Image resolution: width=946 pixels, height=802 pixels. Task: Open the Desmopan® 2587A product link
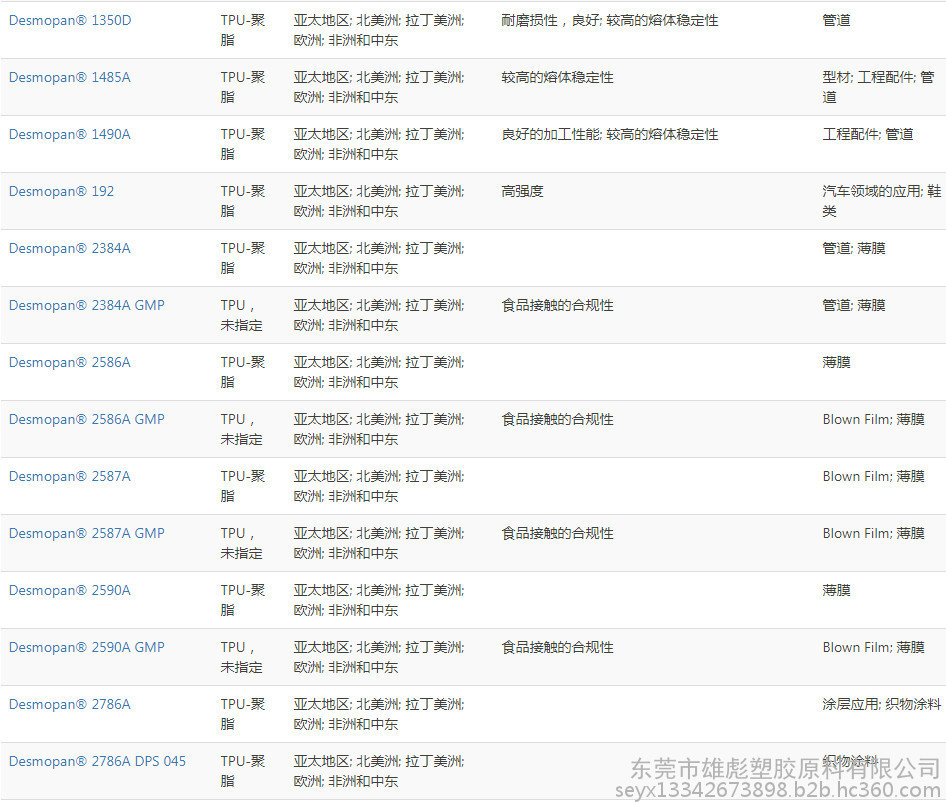pos(70,477)
